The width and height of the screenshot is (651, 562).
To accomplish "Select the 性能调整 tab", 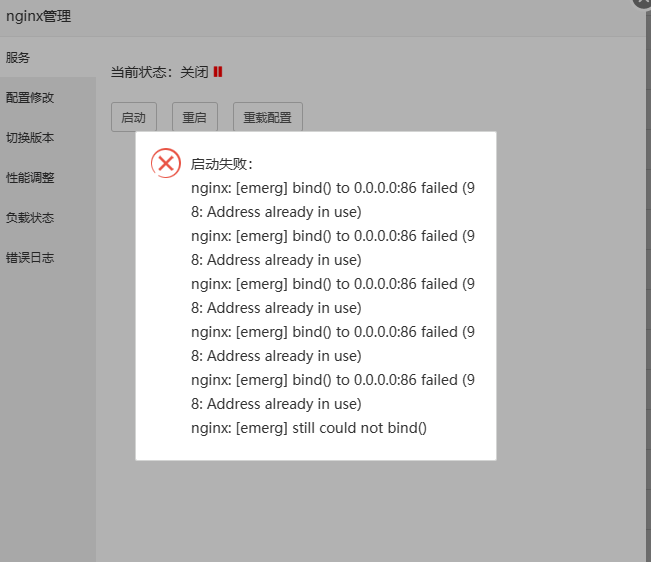I will tap(48, 178).
